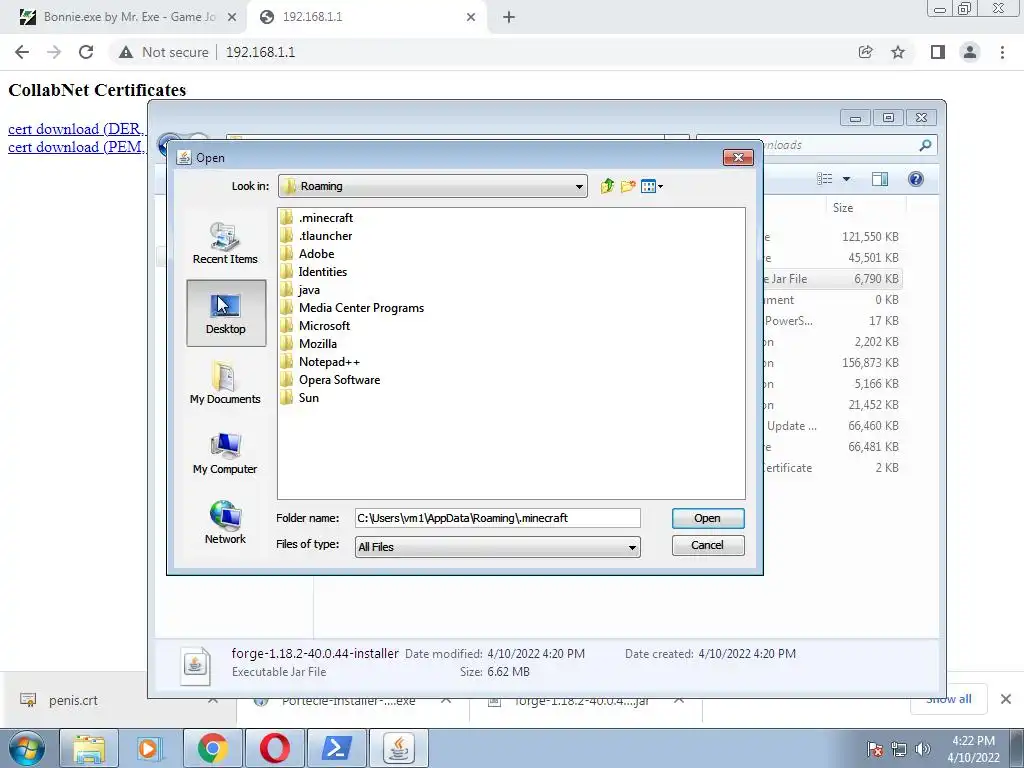Image resolution: width=1024 pixels, height=768 pixels.
Task: Select the Identities folder
Action: coord(313,272)
